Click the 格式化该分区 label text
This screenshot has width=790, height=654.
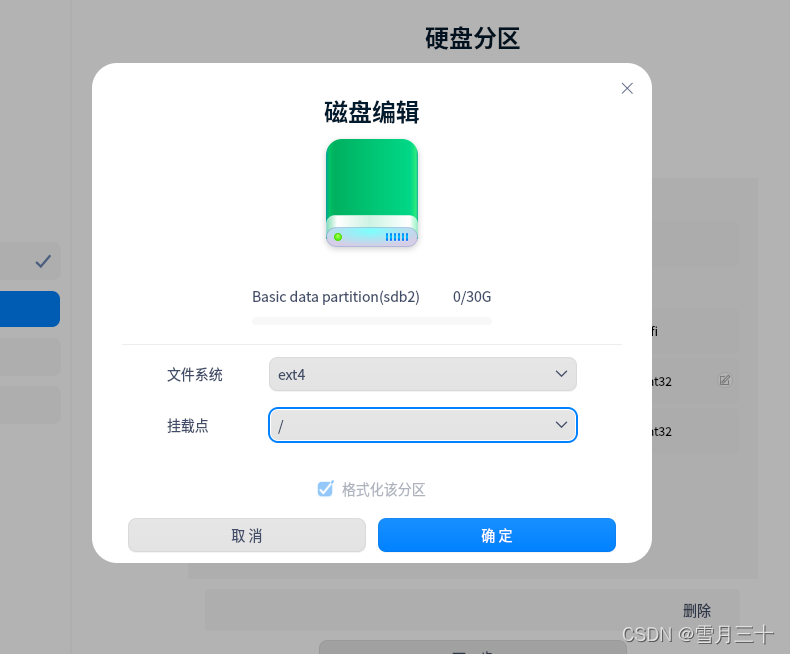click(x=383, y=489)
